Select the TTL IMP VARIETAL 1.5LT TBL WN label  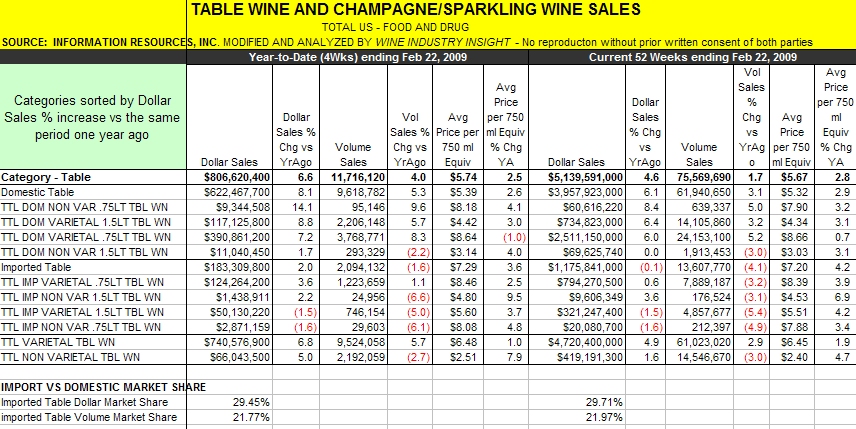tap(82, 312)
